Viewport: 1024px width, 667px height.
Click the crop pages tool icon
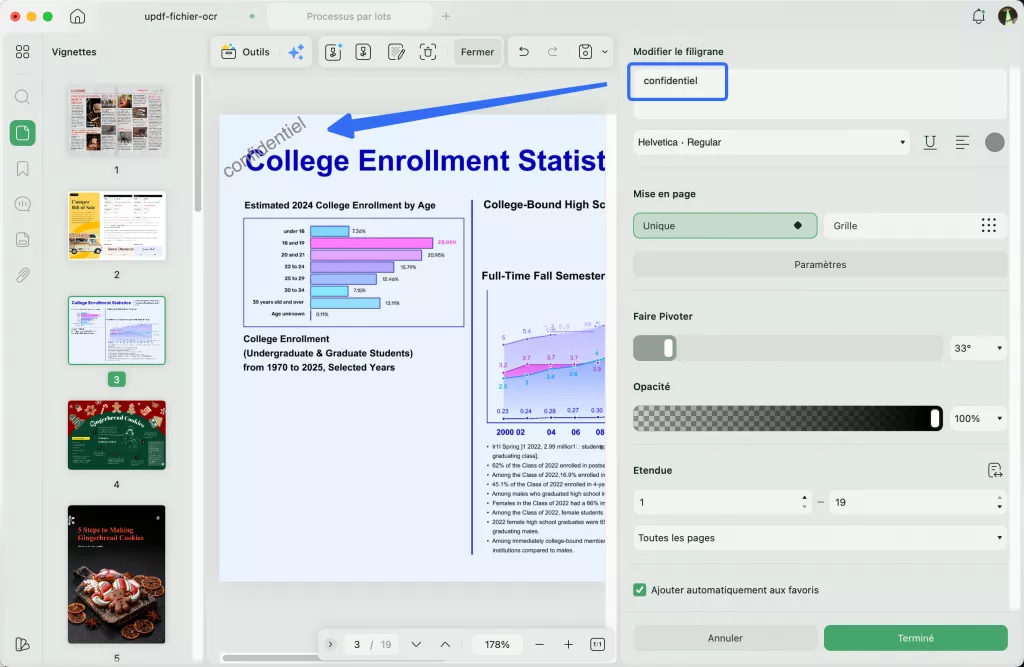[x=428, y=52]
